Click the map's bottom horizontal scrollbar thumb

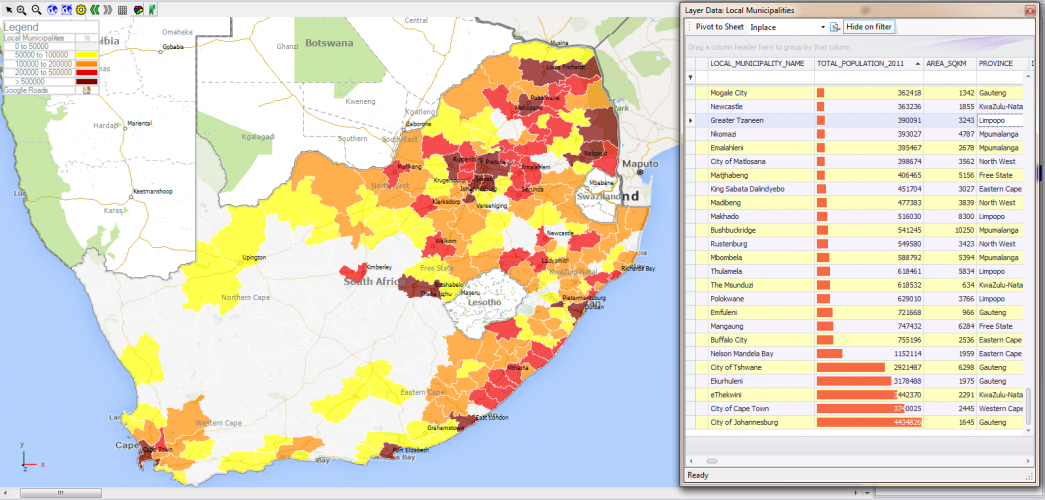[x=61, y=493]
